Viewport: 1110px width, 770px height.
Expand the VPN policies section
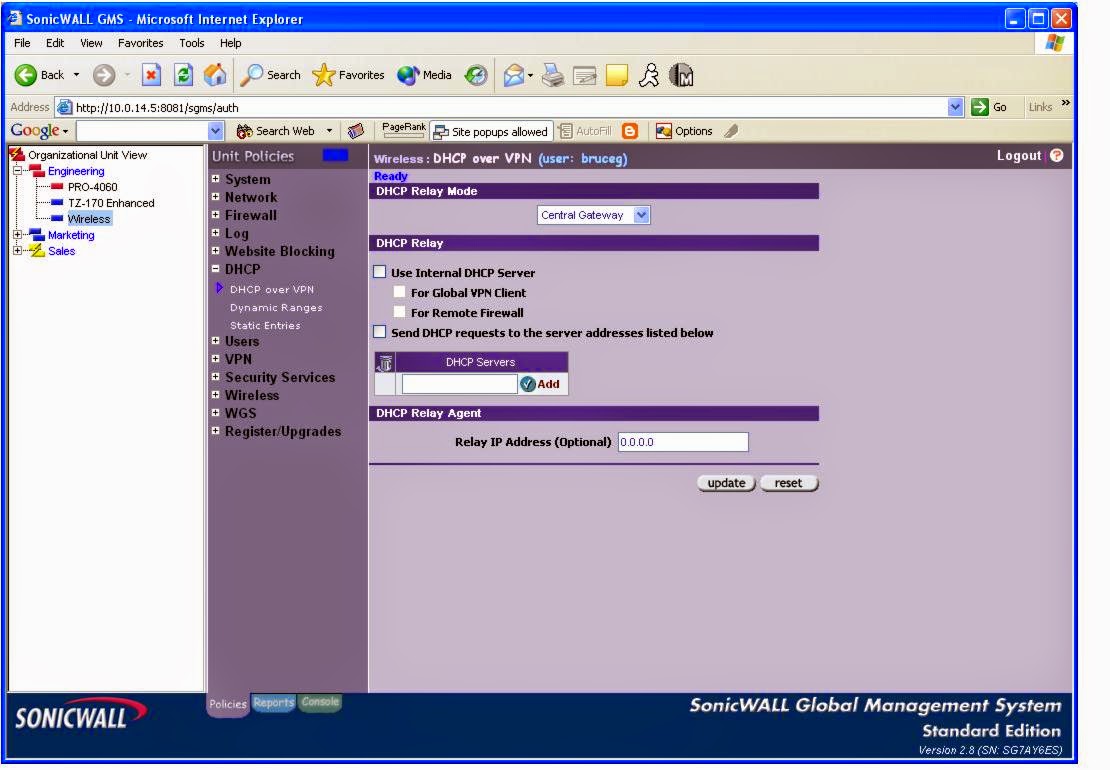pyautogui.click(x=215, y=358)
